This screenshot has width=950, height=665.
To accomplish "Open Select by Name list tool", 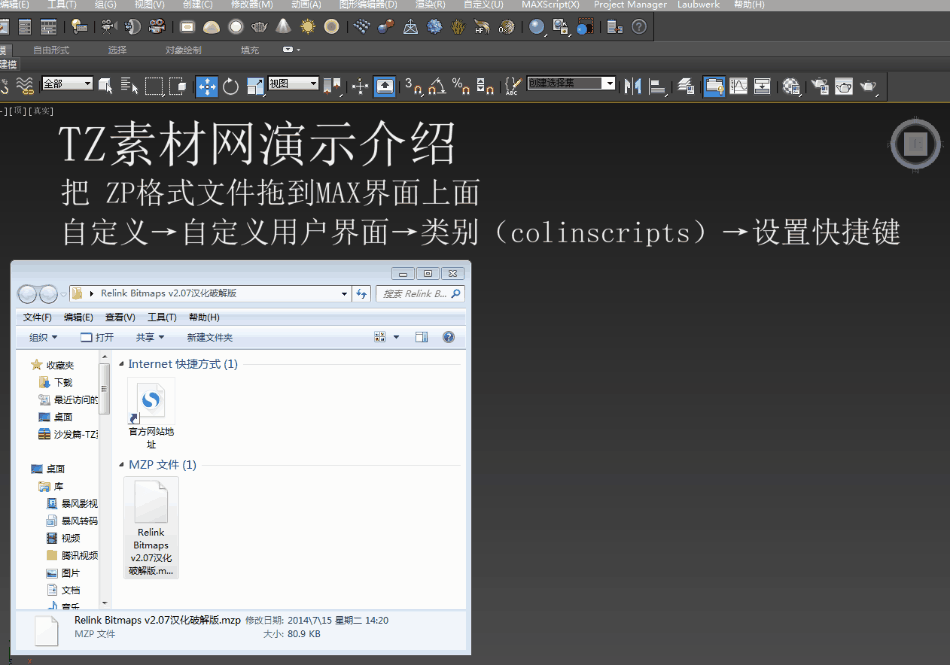I will pos(129,87).
